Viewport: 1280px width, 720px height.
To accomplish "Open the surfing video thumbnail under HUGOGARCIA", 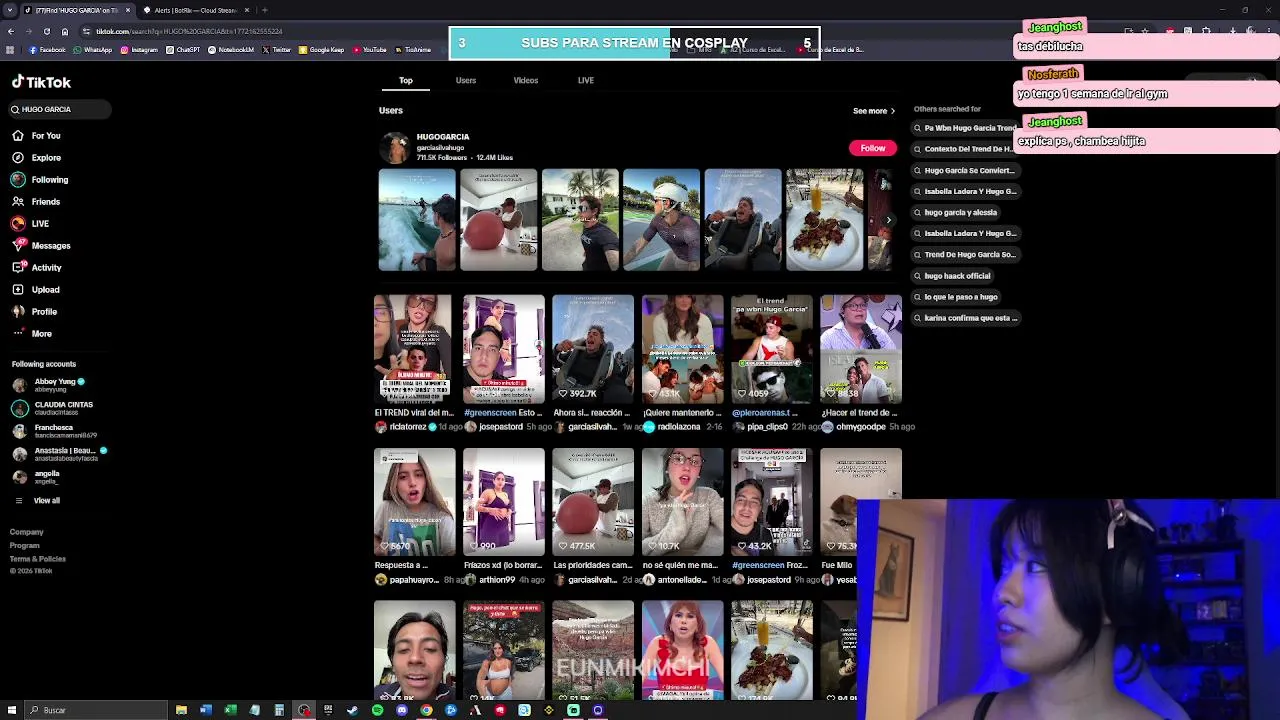I will point(417,220).
